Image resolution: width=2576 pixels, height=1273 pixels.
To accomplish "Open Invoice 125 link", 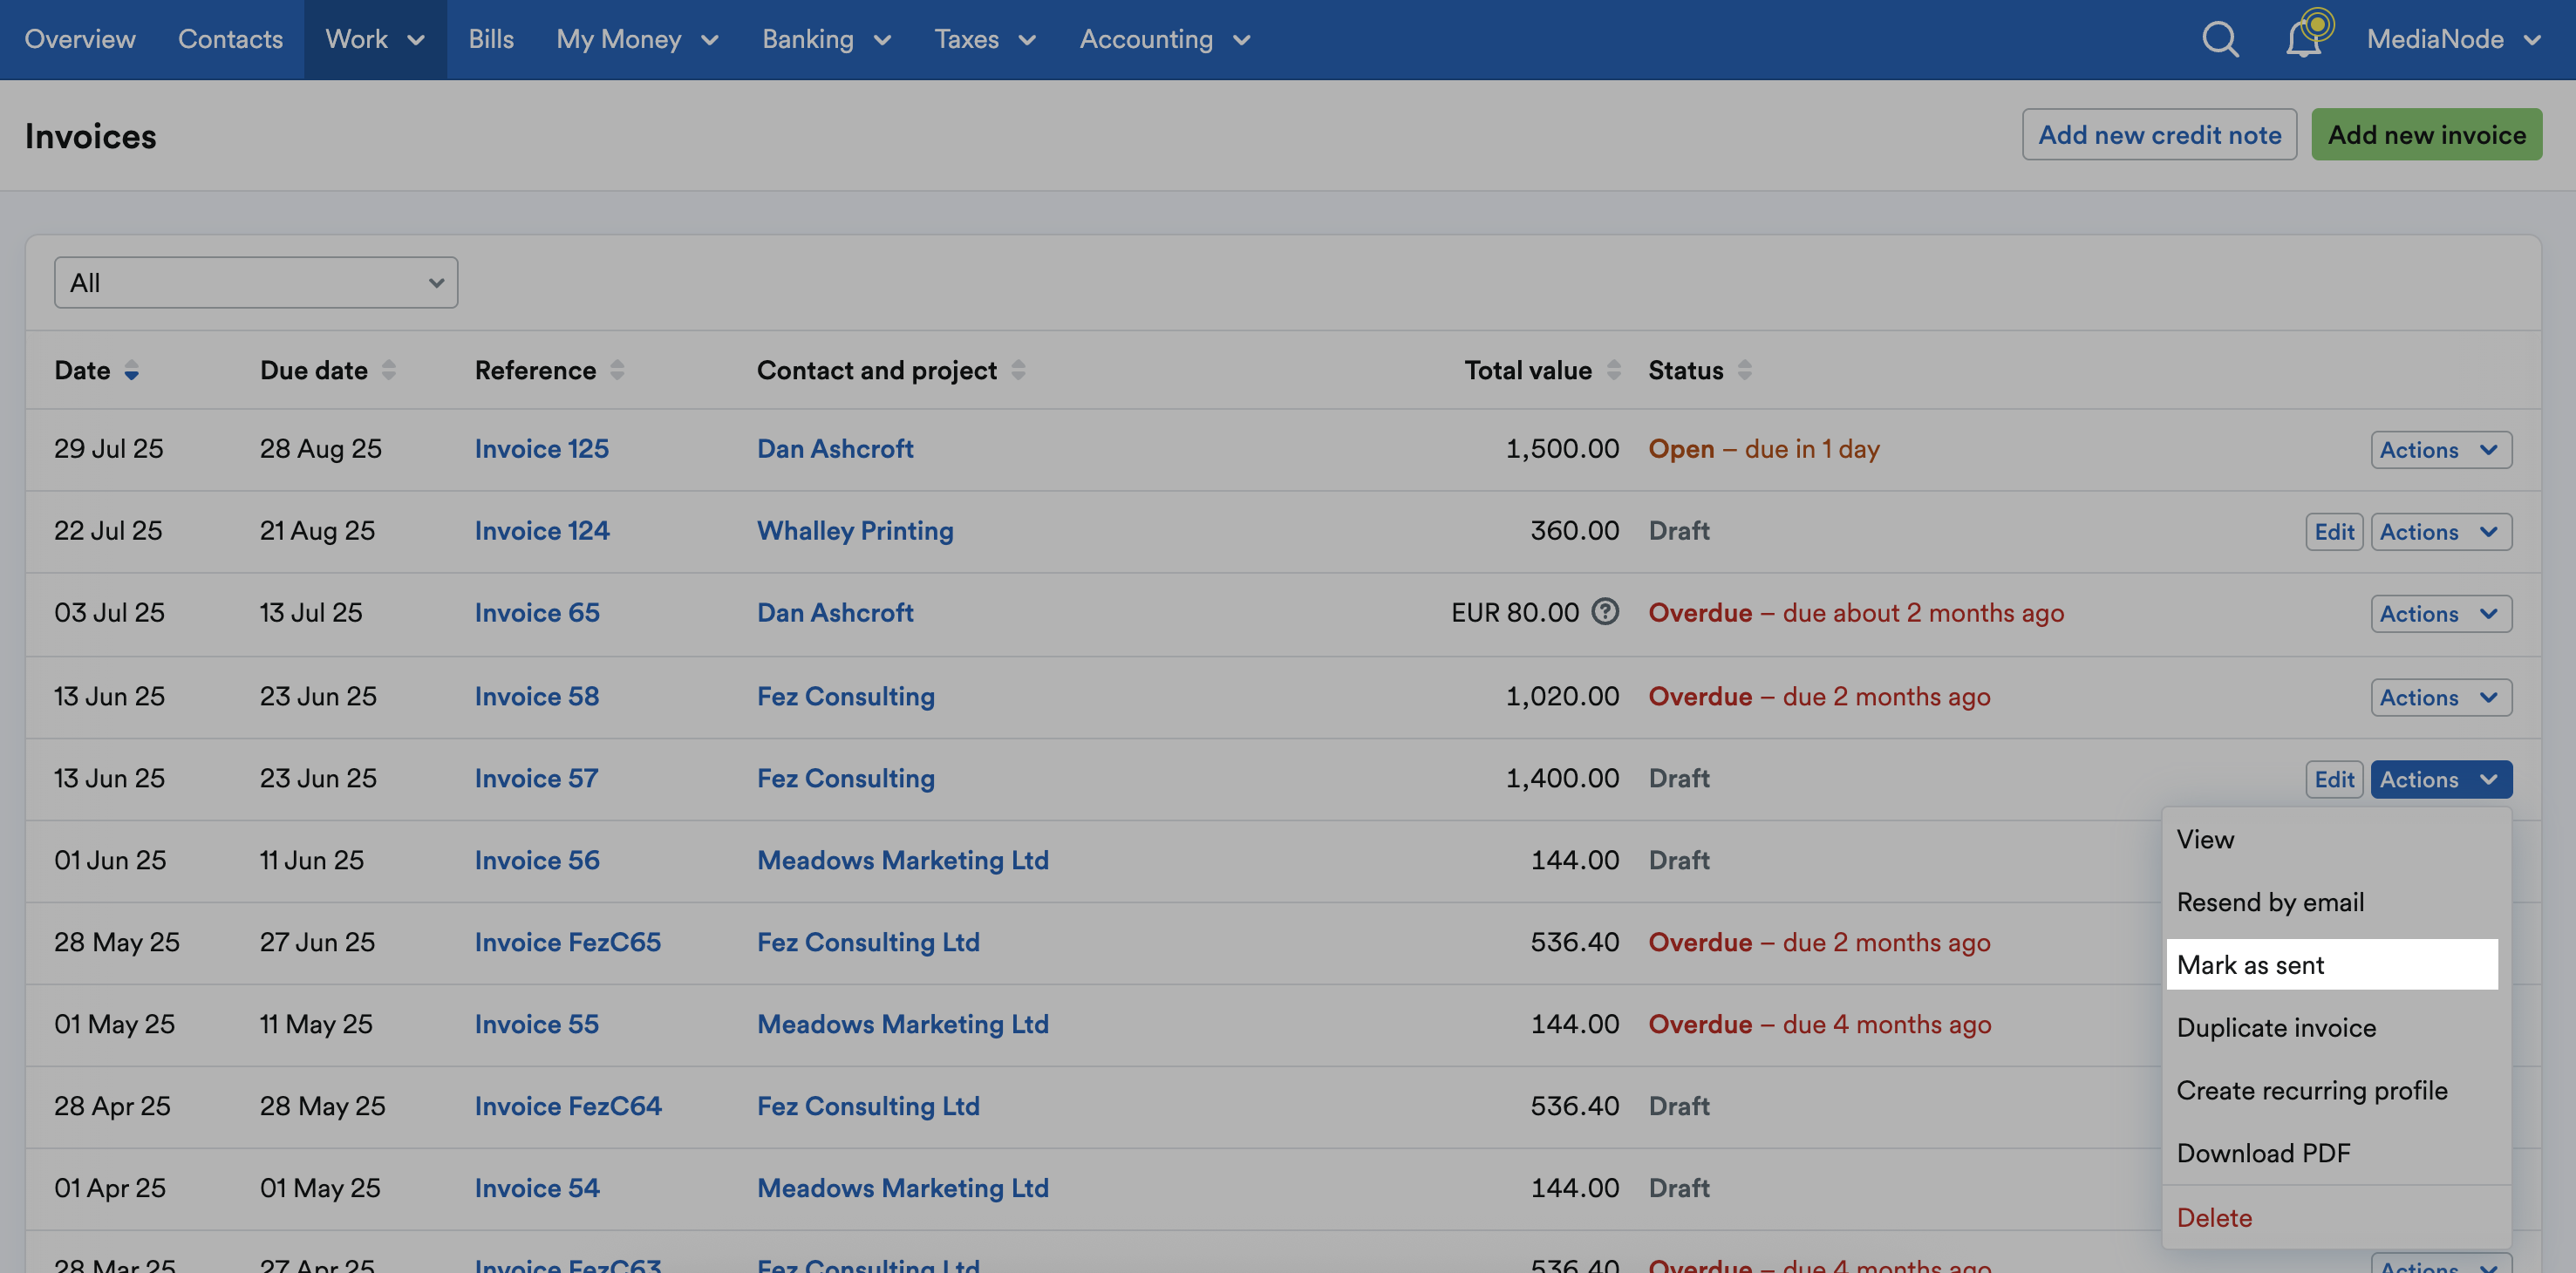I will point(542,449).
